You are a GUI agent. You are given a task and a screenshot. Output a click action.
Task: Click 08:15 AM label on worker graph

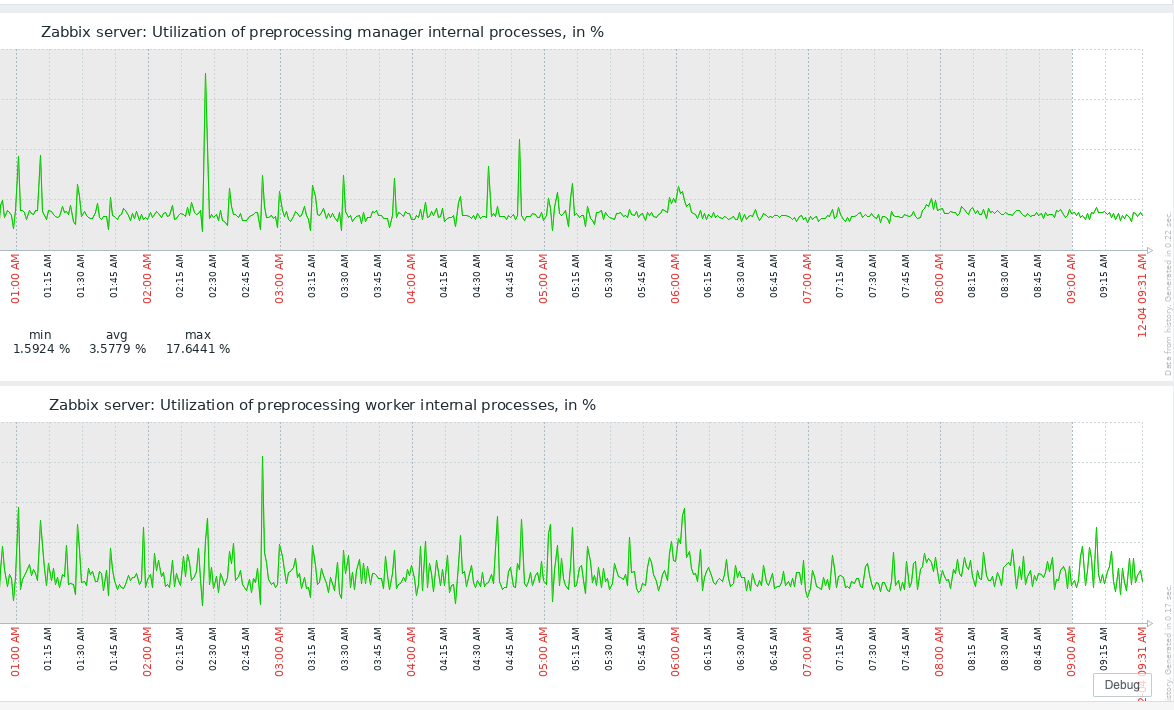(x=972, y=649)
